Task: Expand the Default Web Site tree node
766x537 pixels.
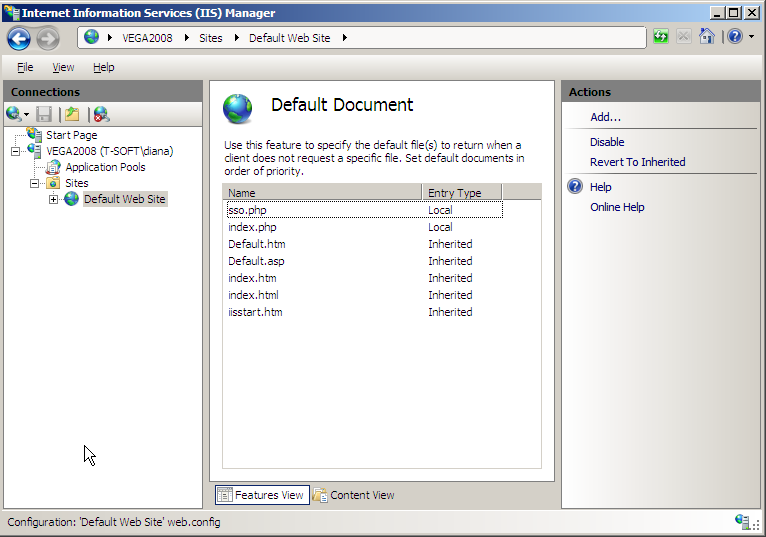Action: 54,200
